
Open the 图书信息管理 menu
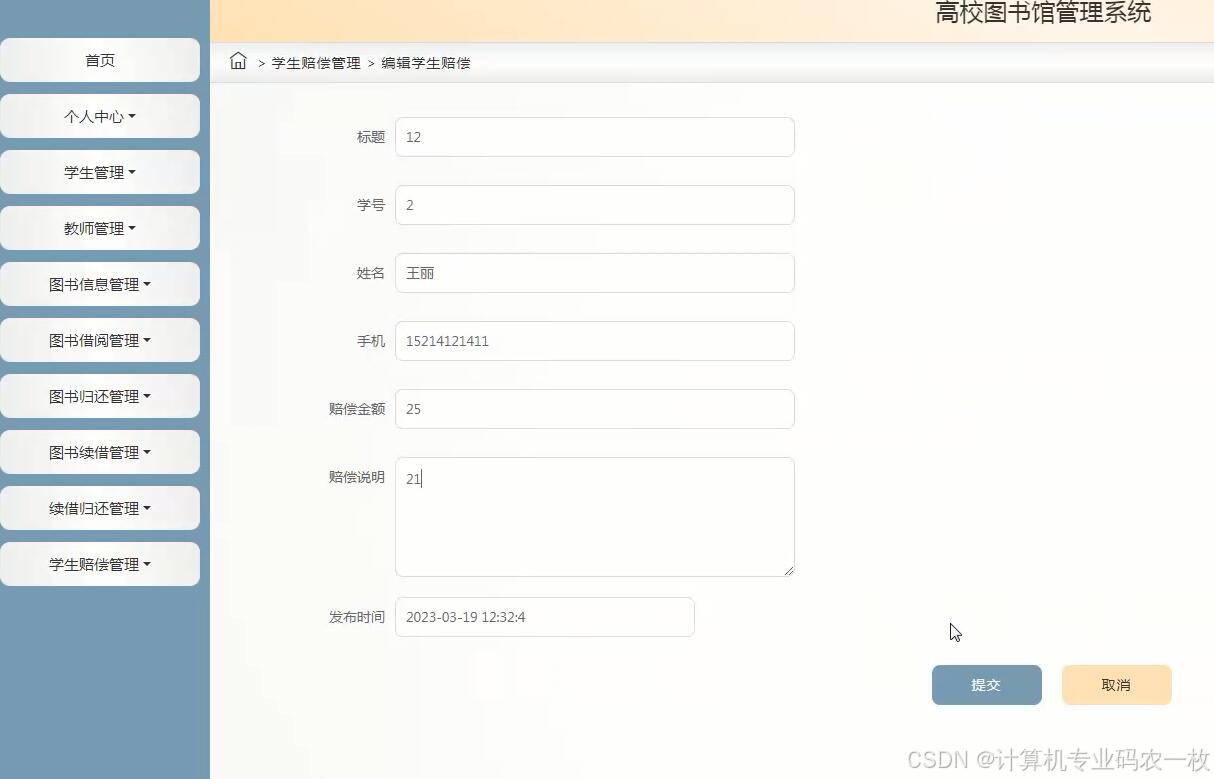[100, 284]
